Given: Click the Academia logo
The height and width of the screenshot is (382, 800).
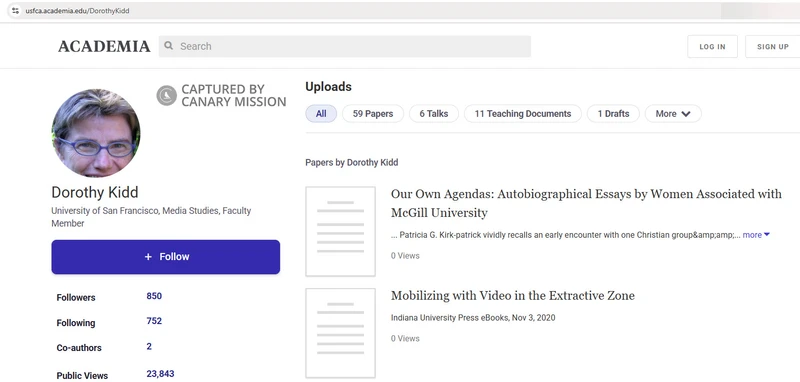Looking at the screenshot, I should click(x=104, y=46).
